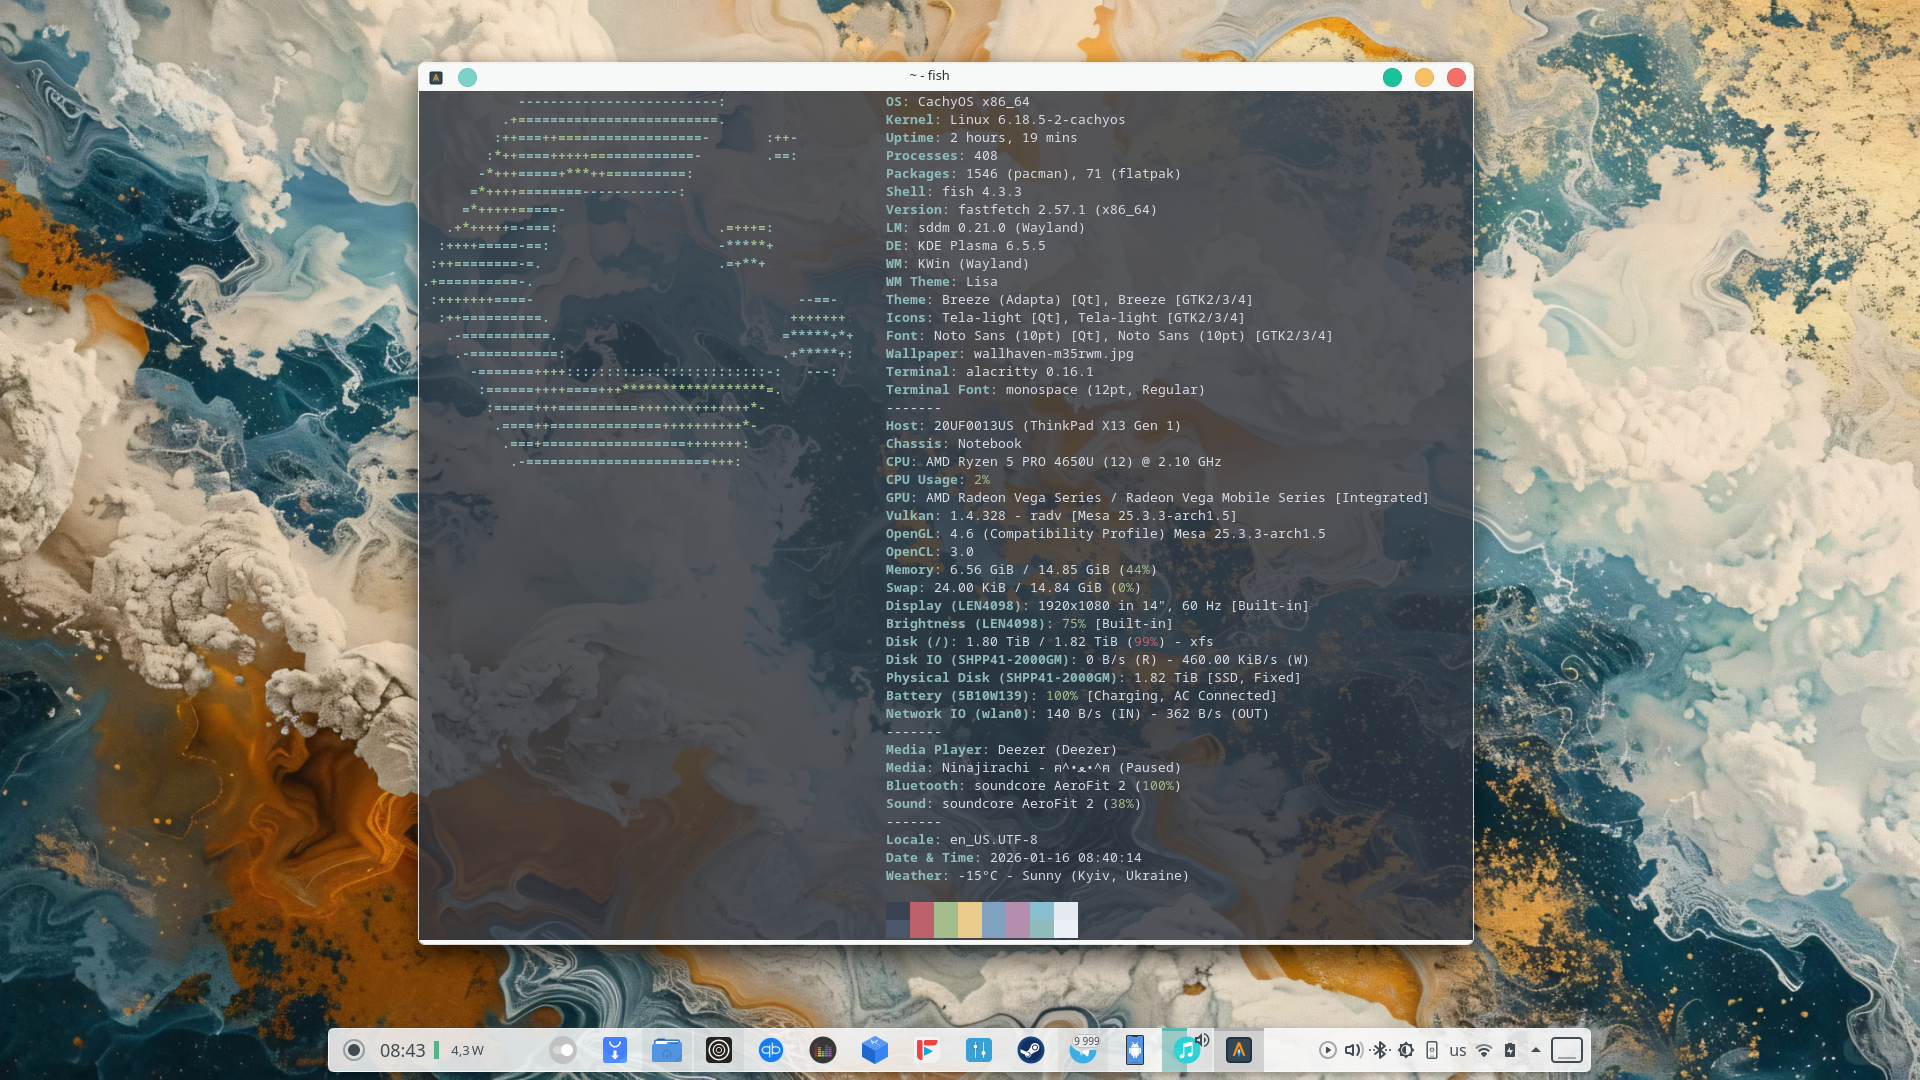Open the Android phone app icon
The width and height of the screenshot is (1920, 1080).
point(1134,1050)
